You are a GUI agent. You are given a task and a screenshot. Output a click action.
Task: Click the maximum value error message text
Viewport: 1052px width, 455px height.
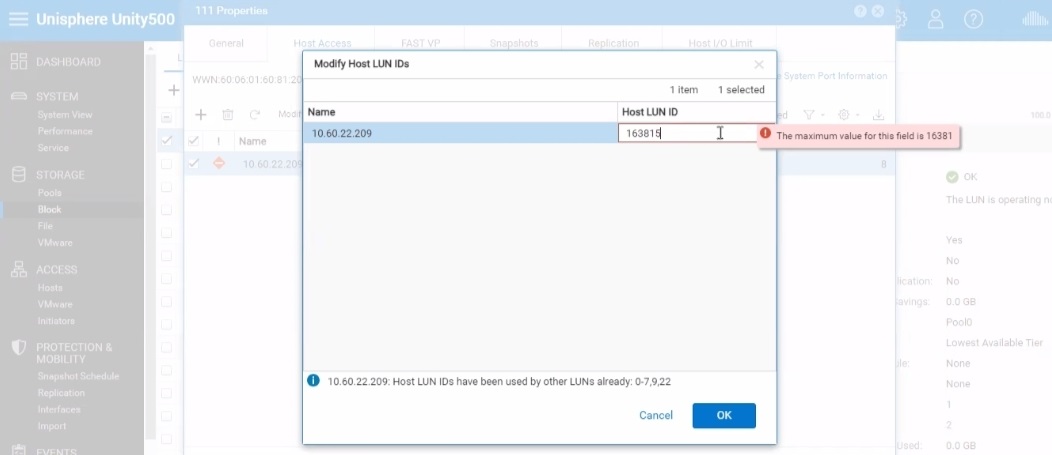click(865, 136)
